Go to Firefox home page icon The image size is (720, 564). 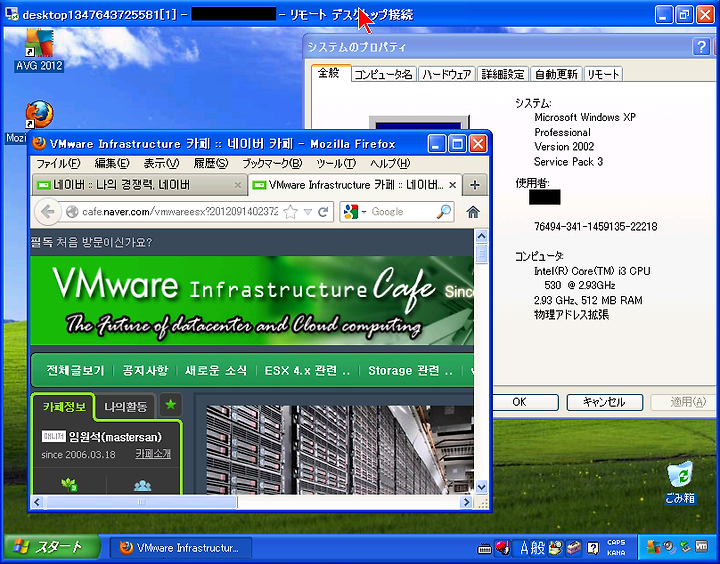[x=473, y=212]
